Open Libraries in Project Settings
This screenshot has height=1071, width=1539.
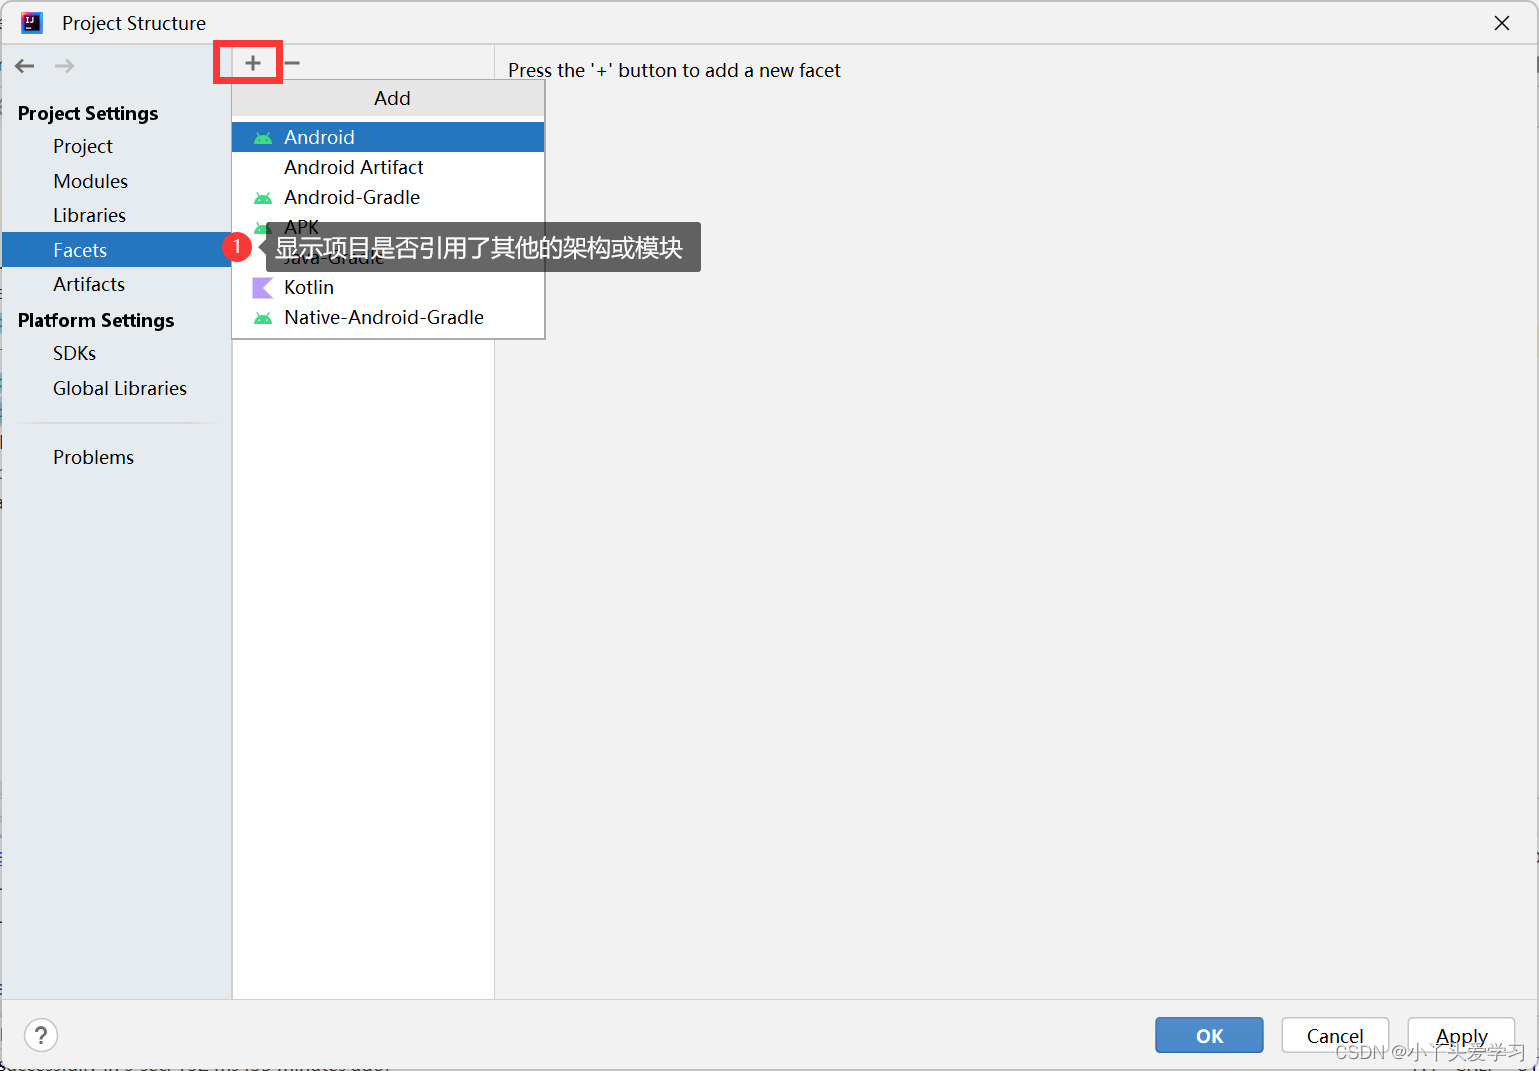point(89,215)
